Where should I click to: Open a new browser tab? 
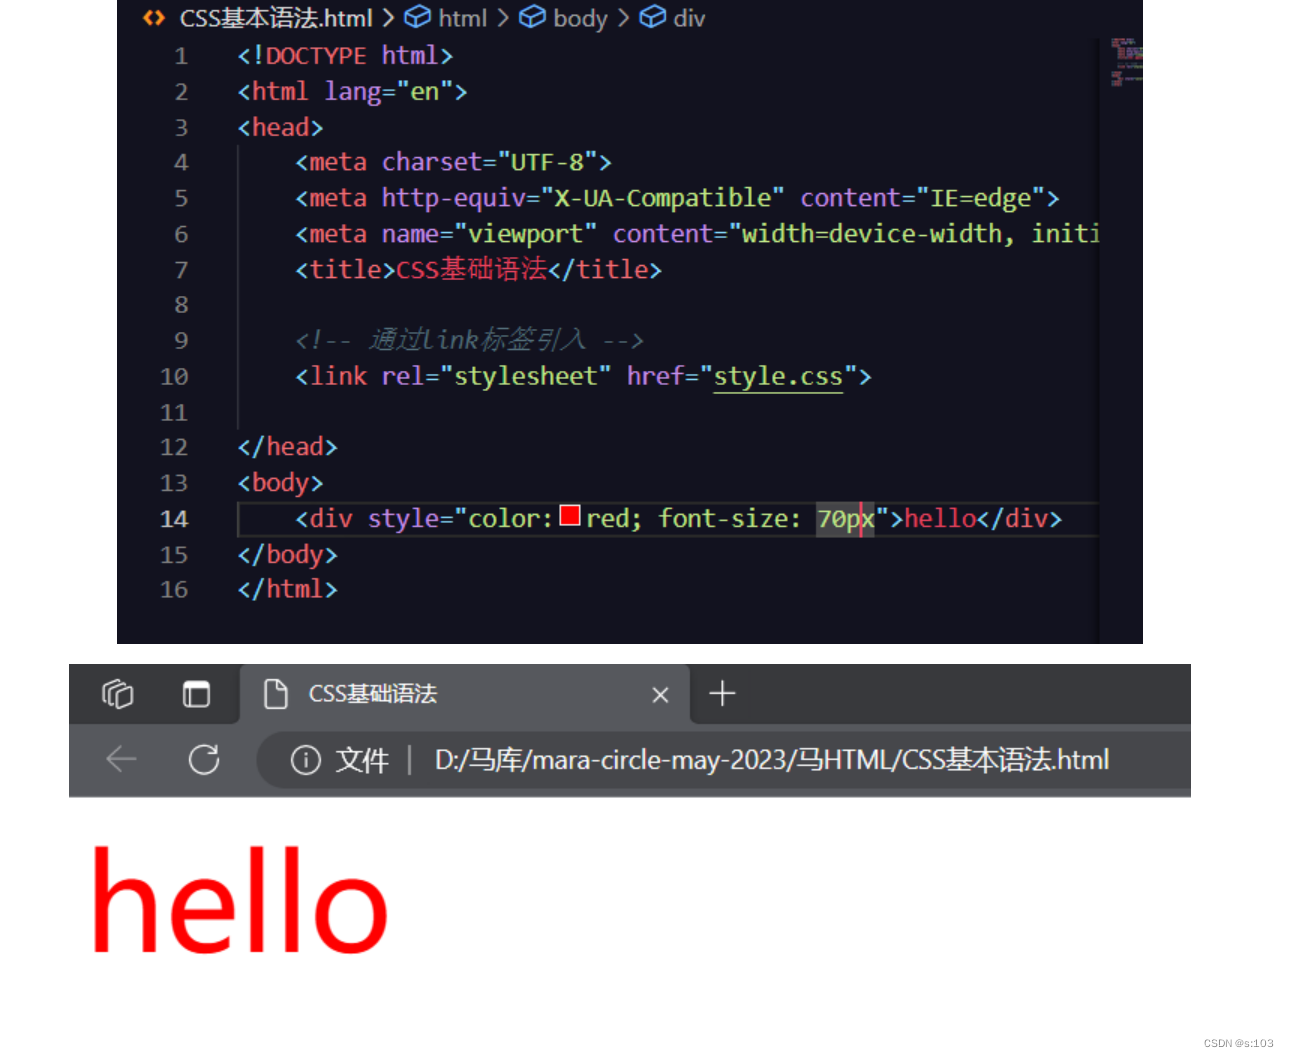tap(722, 693)
